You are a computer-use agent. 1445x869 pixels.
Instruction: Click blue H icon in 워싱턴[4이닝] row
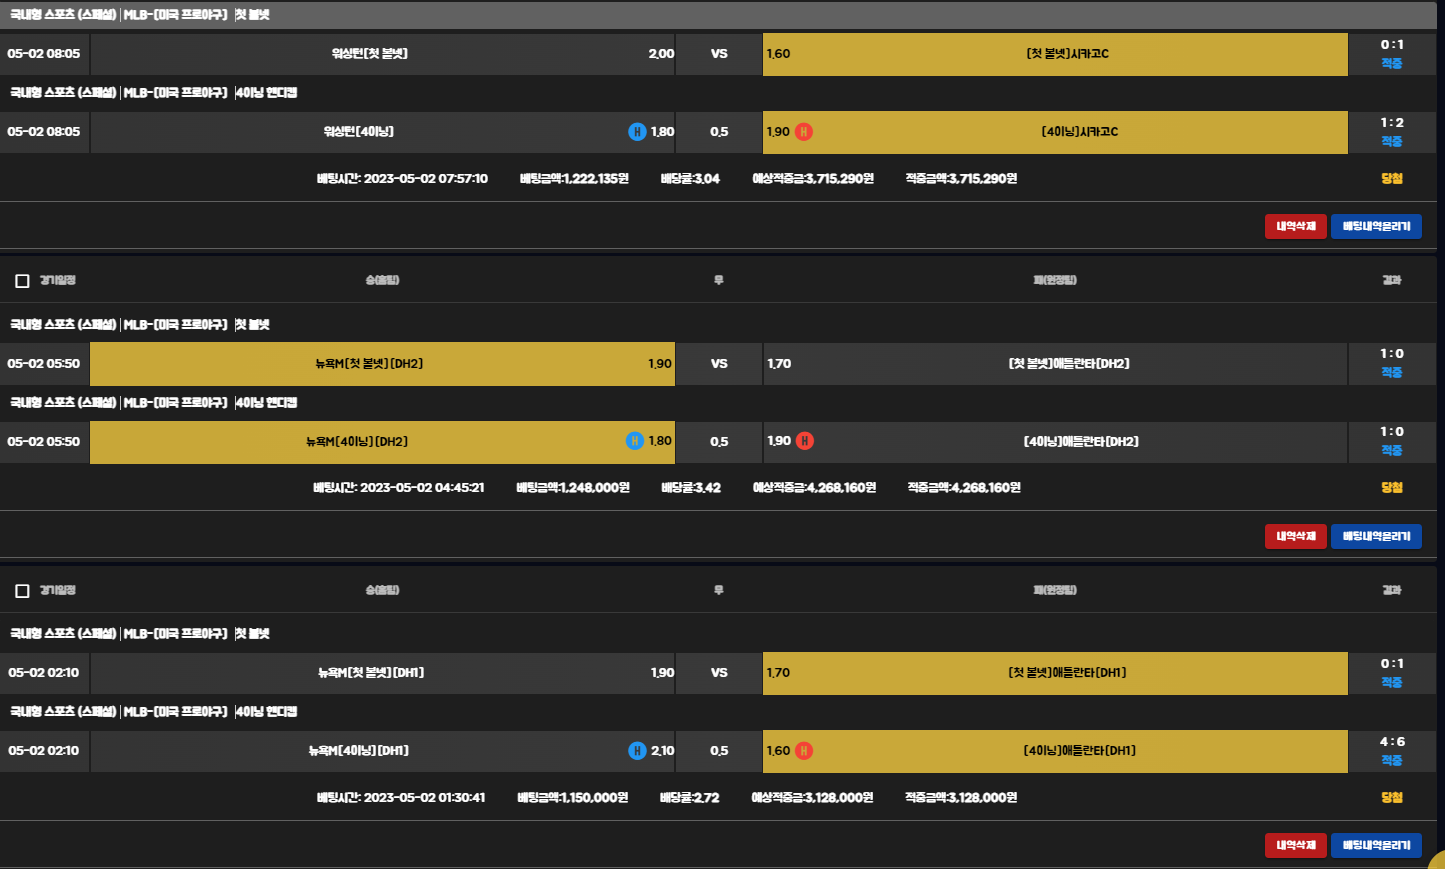pos(637,132)
